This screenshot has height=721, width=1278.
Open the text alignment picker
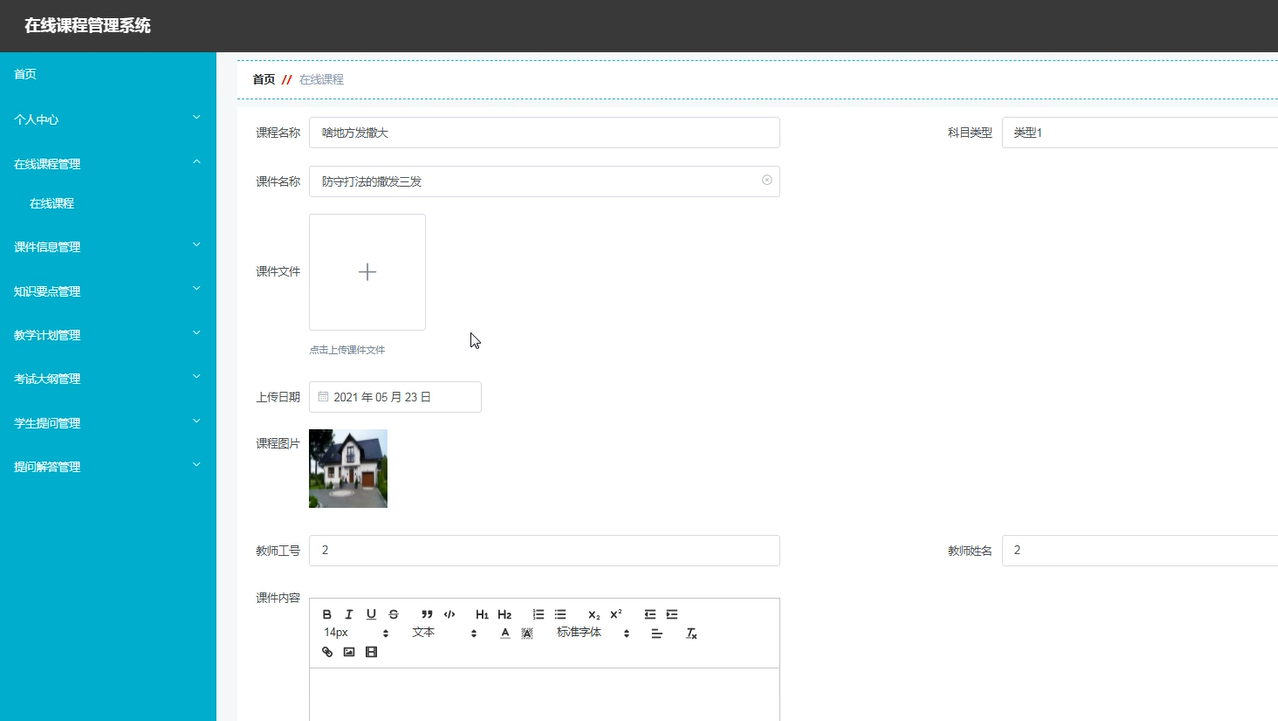coord(657,633)
